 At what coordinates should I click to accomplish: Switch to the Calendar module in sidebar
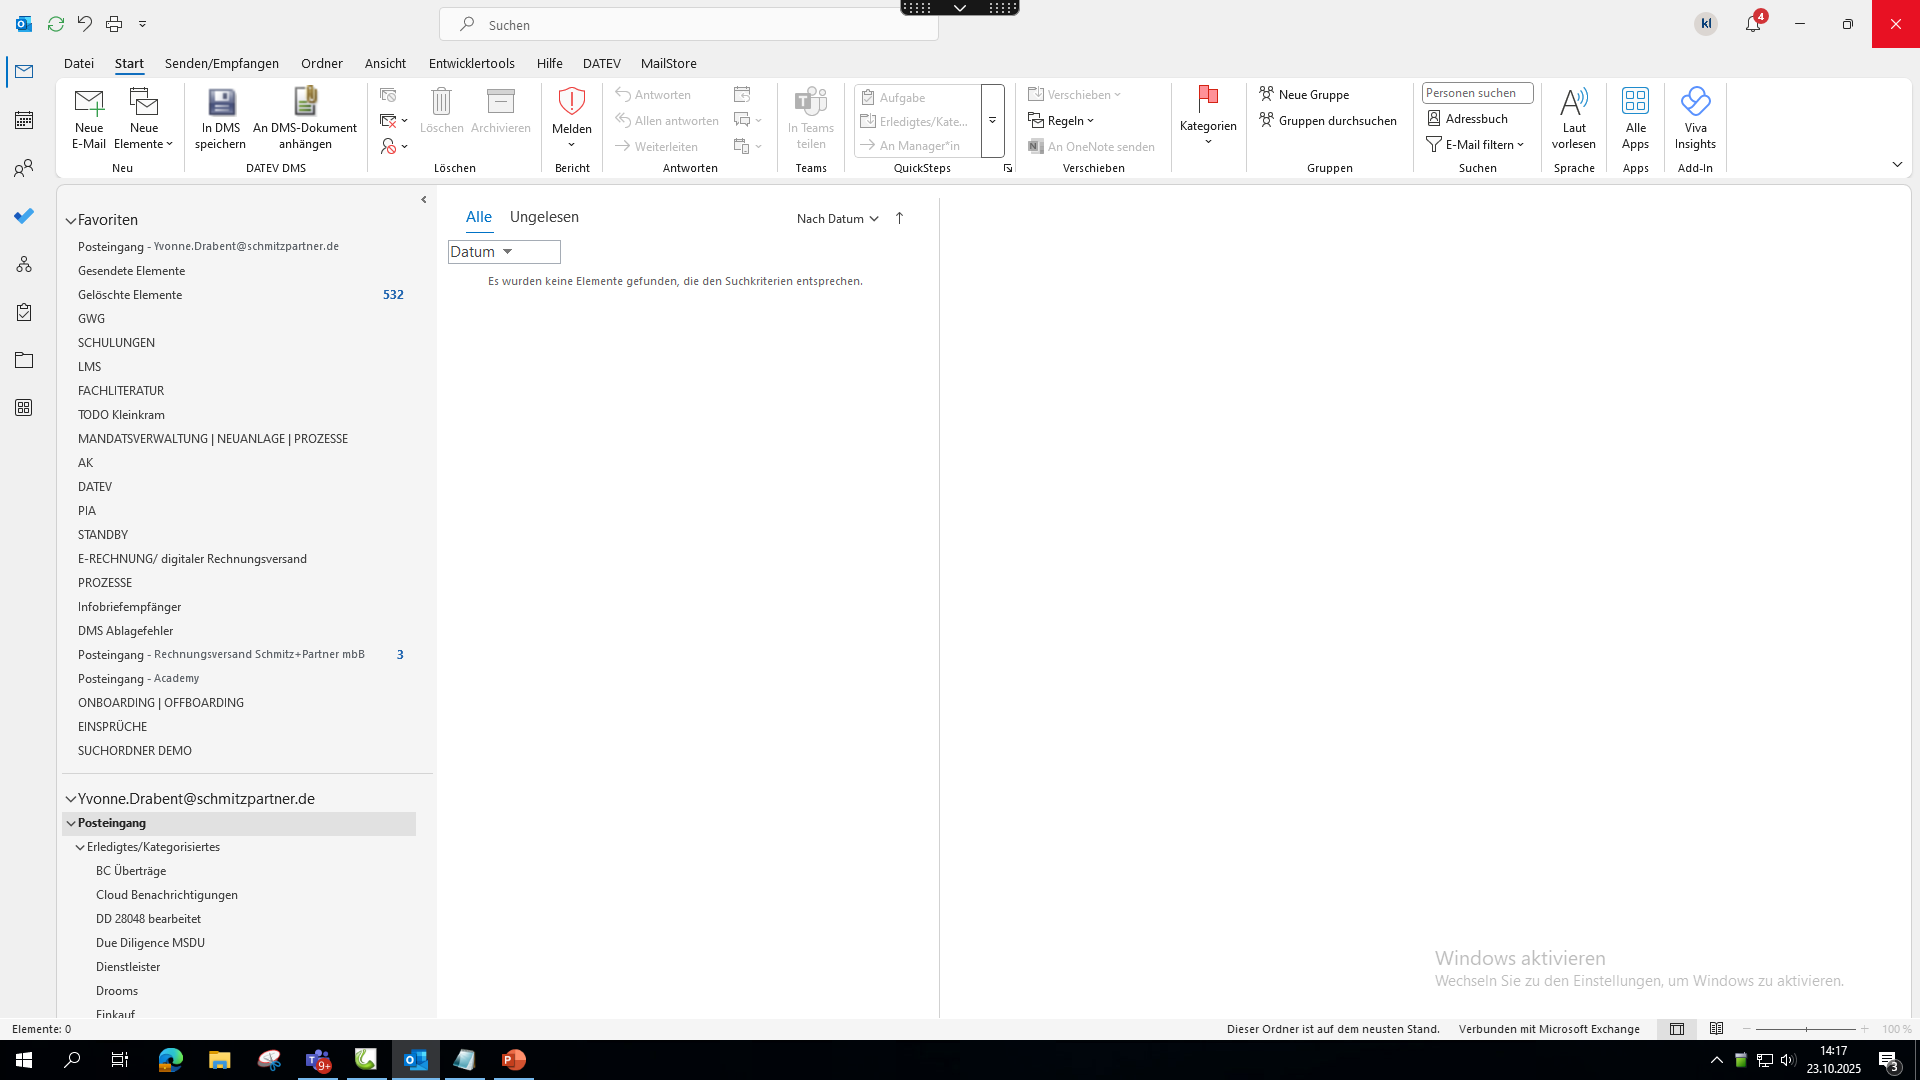coord(24,120)
